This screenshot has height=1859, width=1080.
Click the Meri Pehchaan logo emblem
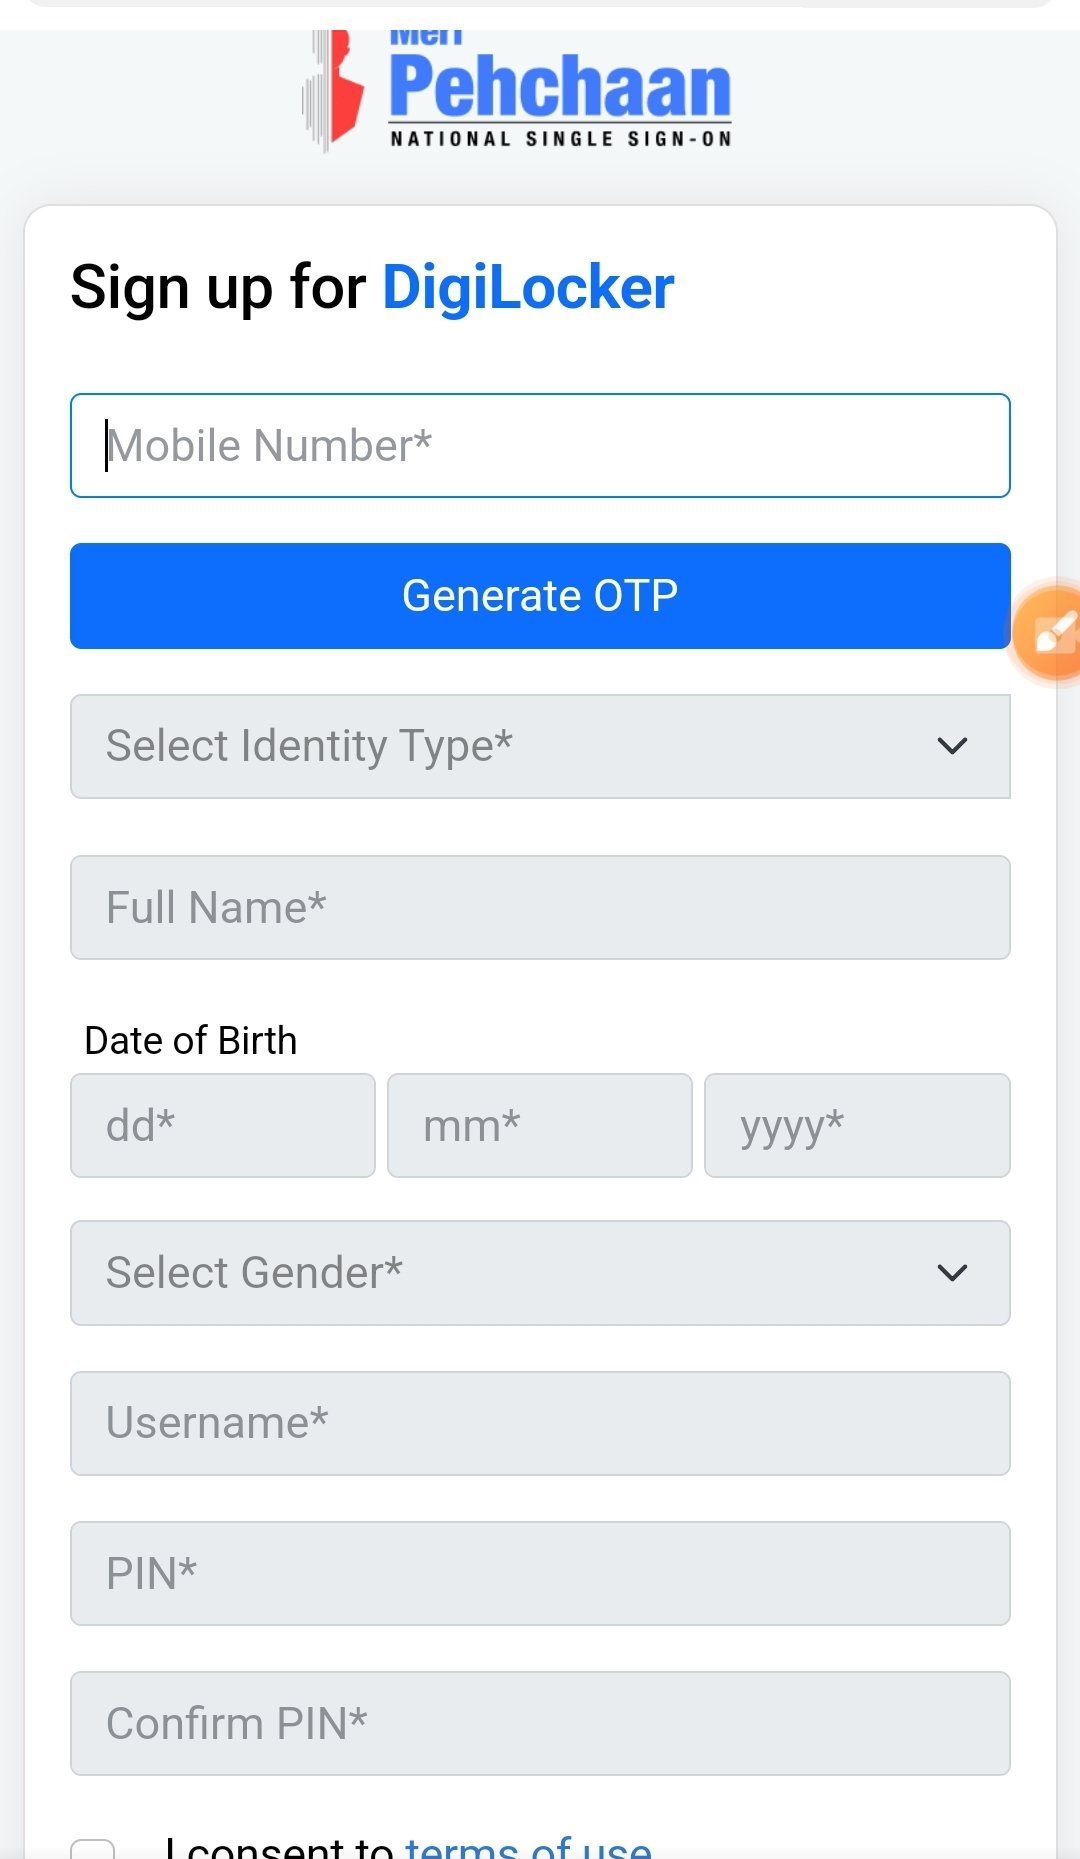[x=334, y=90]
